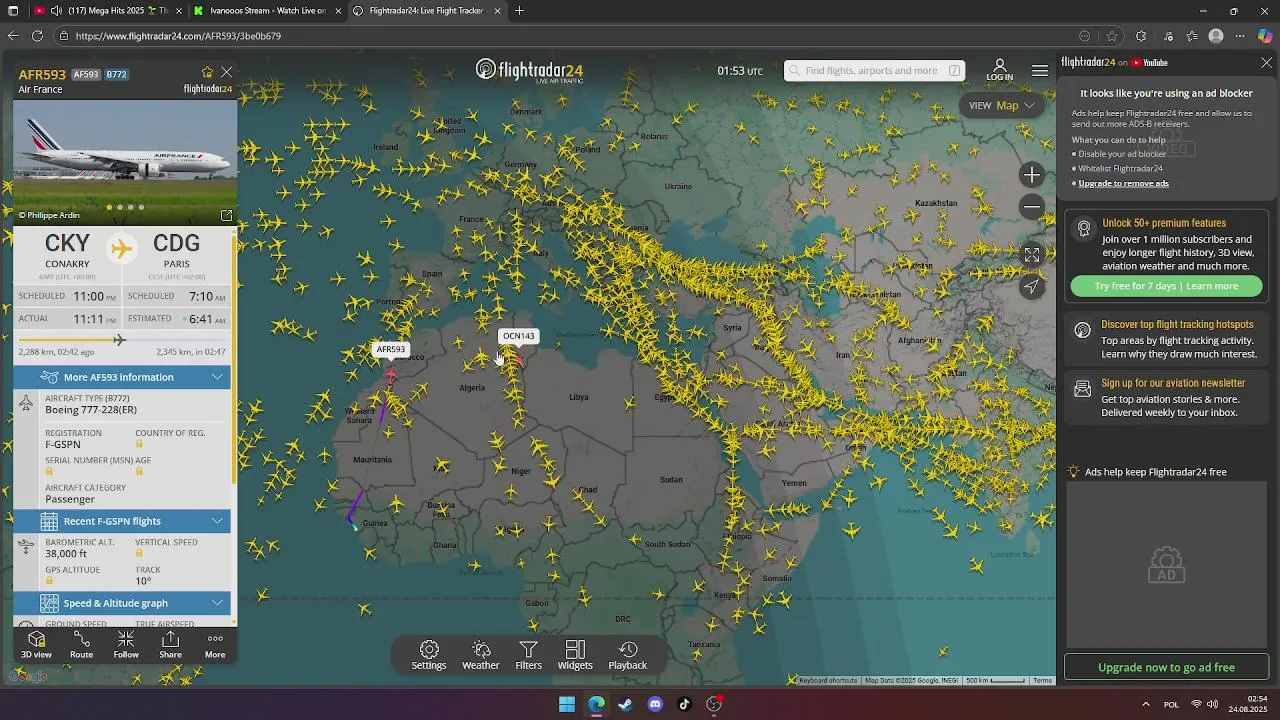Click the locked Vertical Speed padlock

(x=139, y=553)
